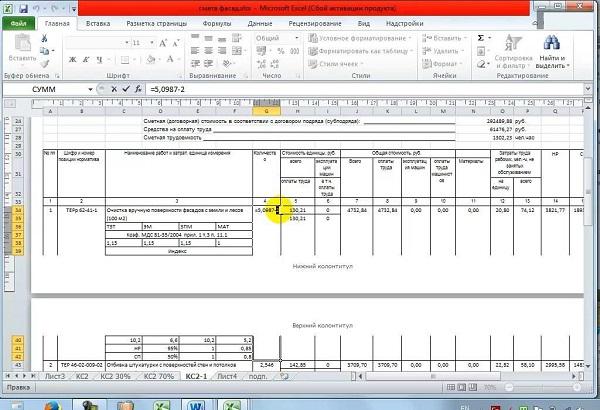The image size is (600, 410).
Task: Select the КС2 sheet tab
Action: tap(82, 376)
